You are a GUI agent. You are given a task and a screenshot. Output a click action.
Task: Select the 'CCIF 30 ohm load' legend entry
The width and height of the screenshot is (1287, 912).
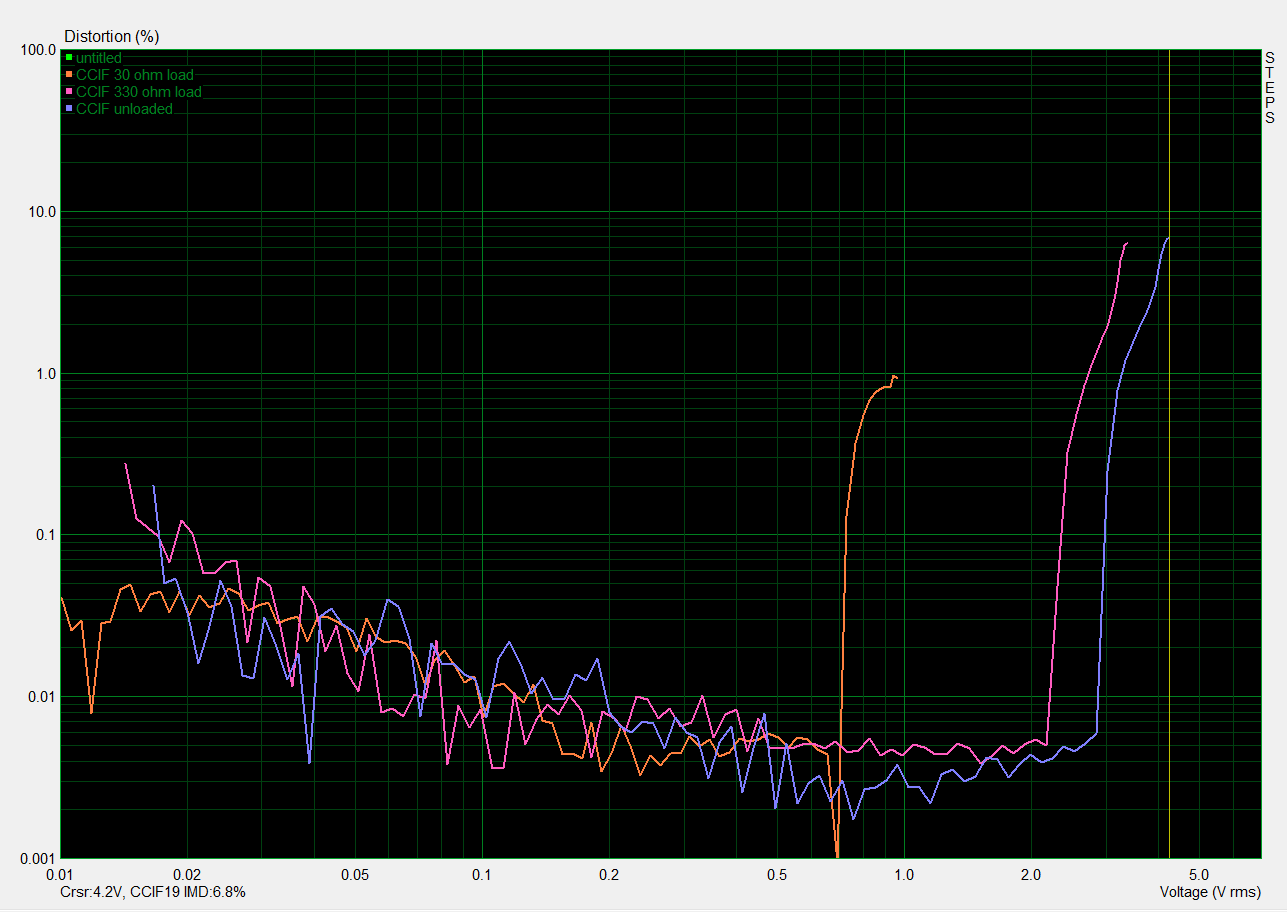(x=134, y=75)
